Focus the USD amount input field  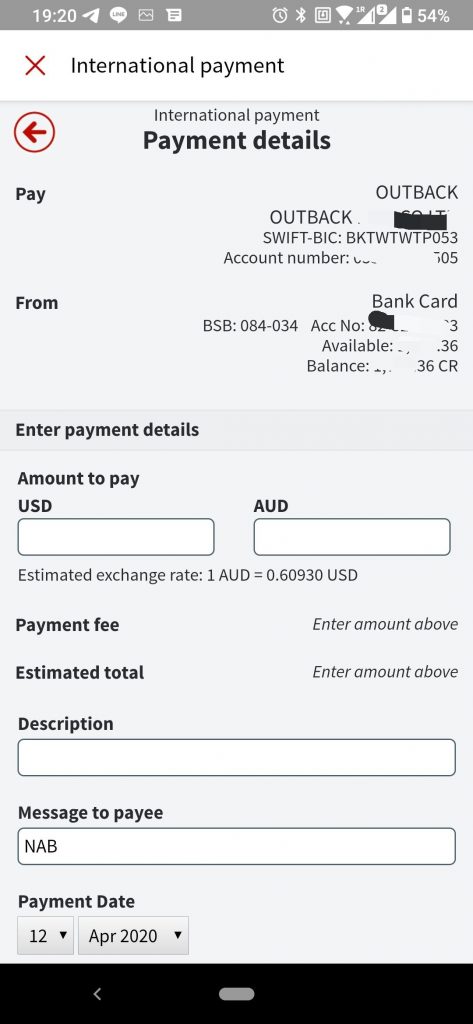pos(116,537)
